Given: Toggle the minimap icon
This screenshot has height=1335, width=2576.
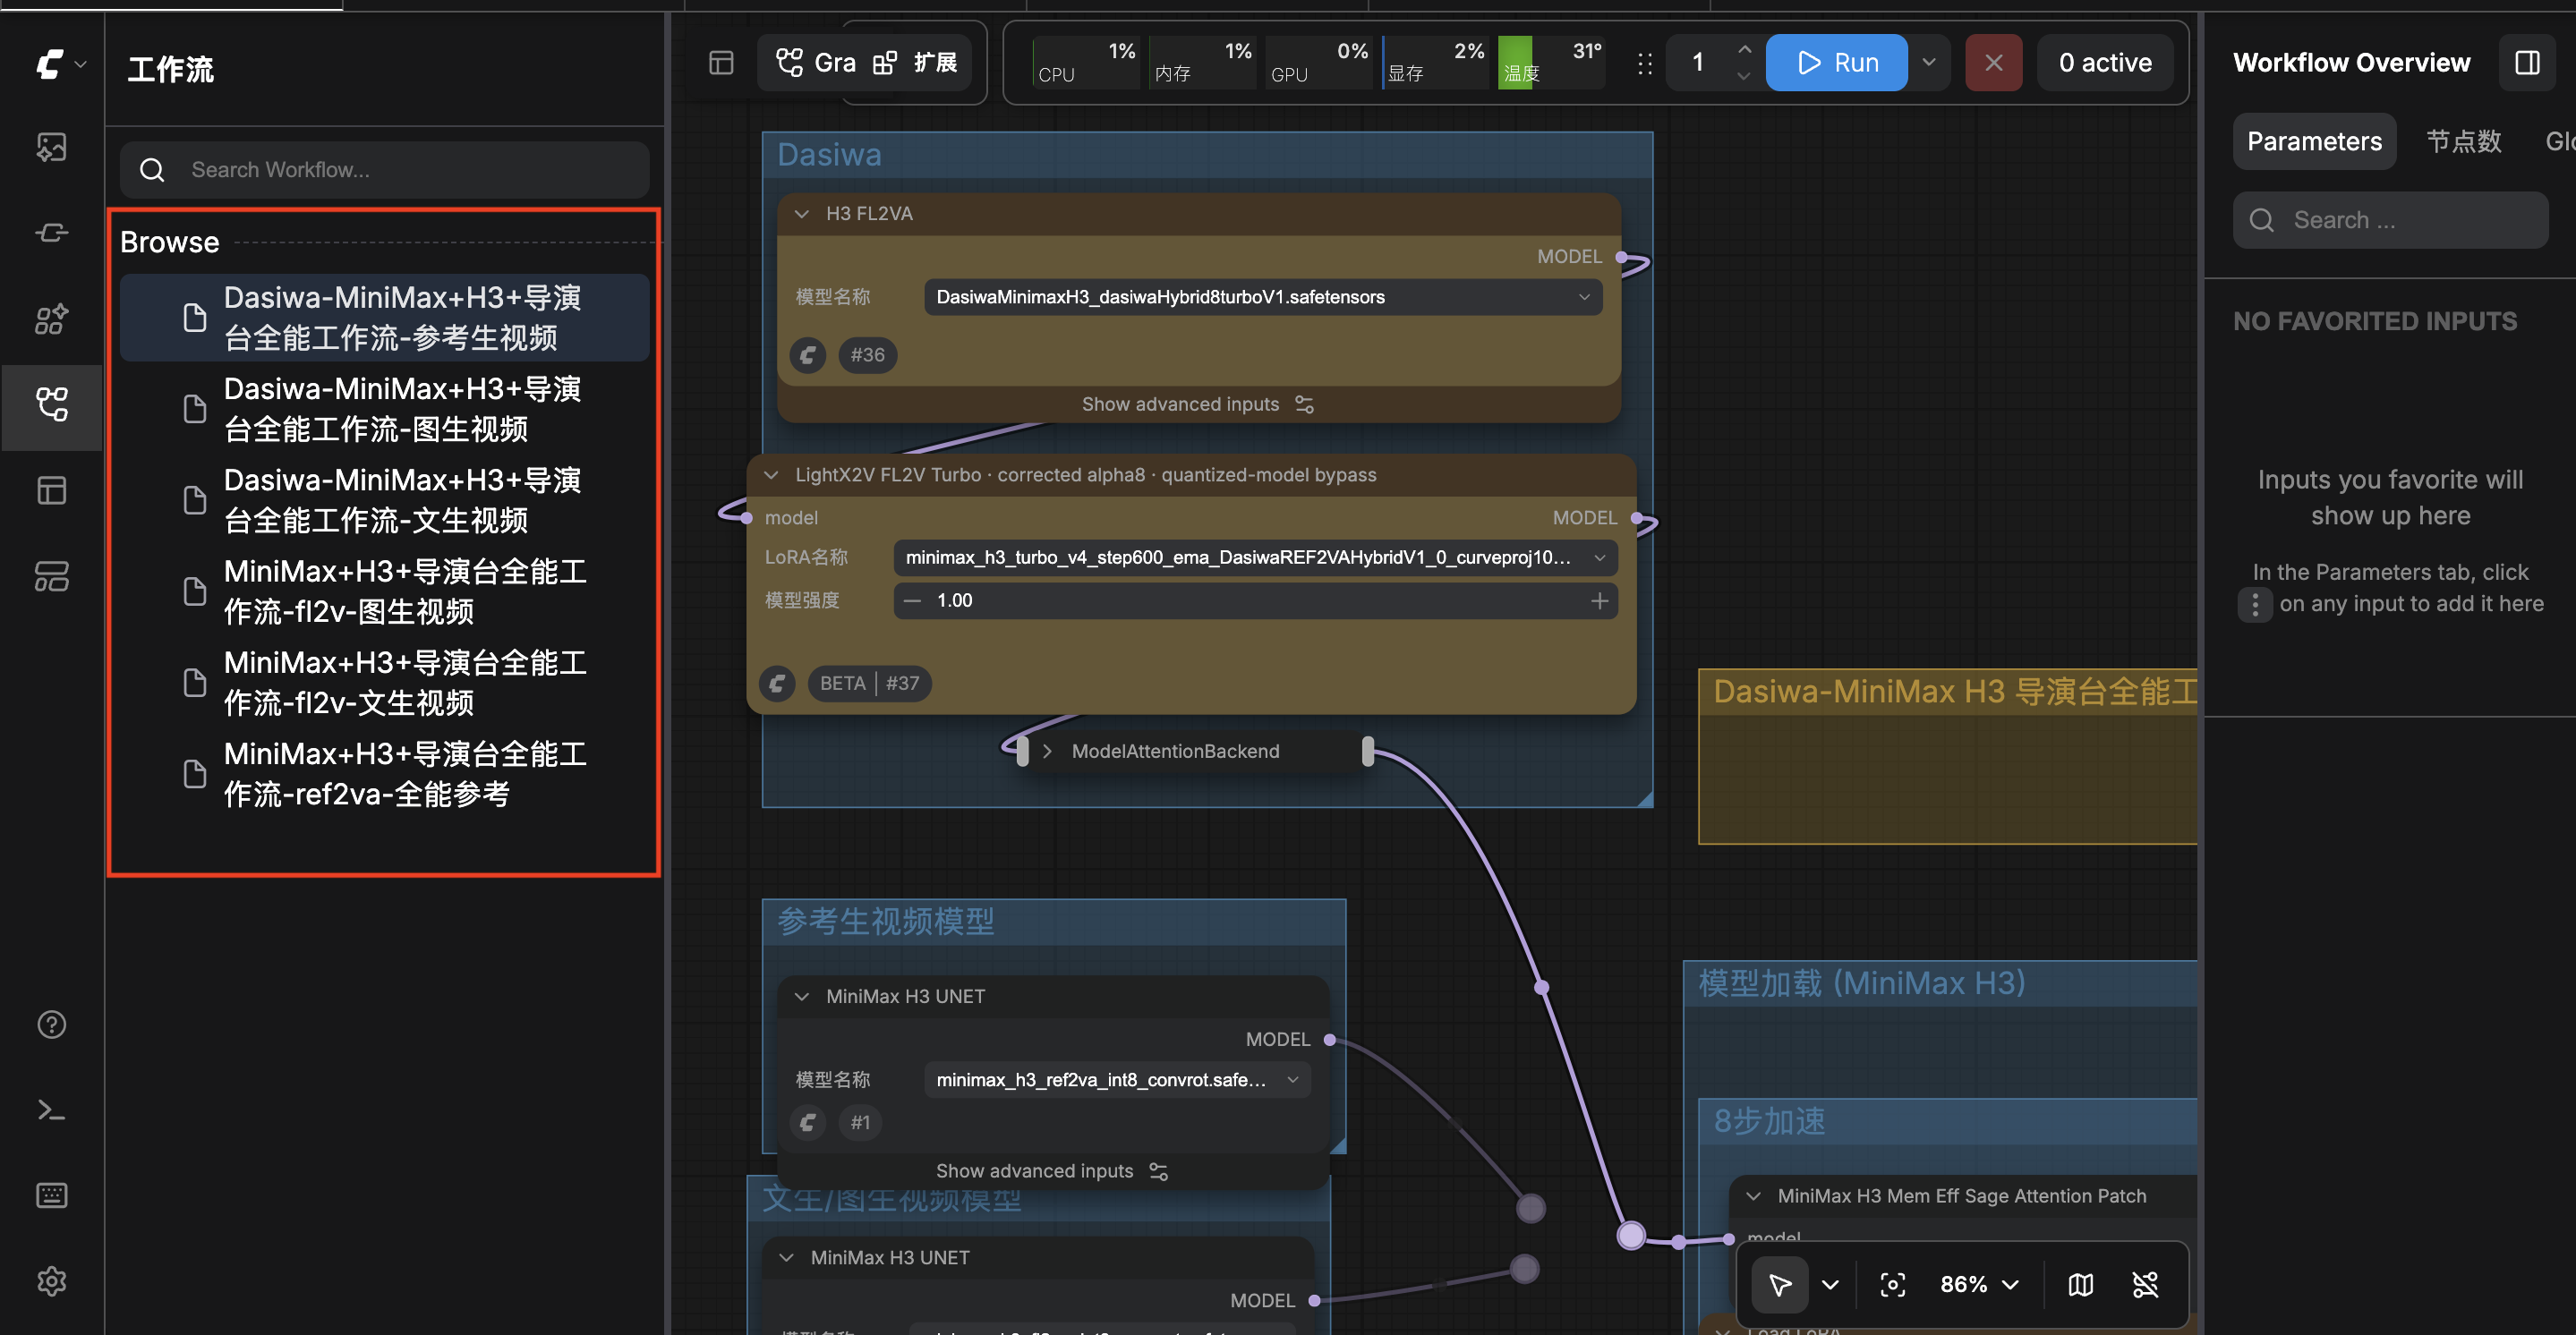Looking at the screenshot, I should click(2081, 1285).
